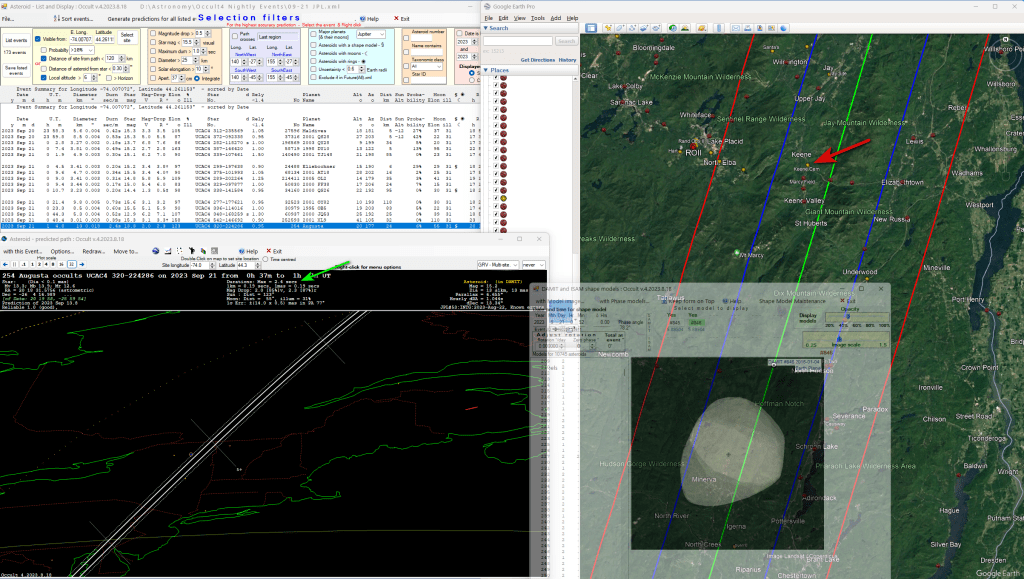Collapse the Places panel in Google Earth

tap(487, 70)
